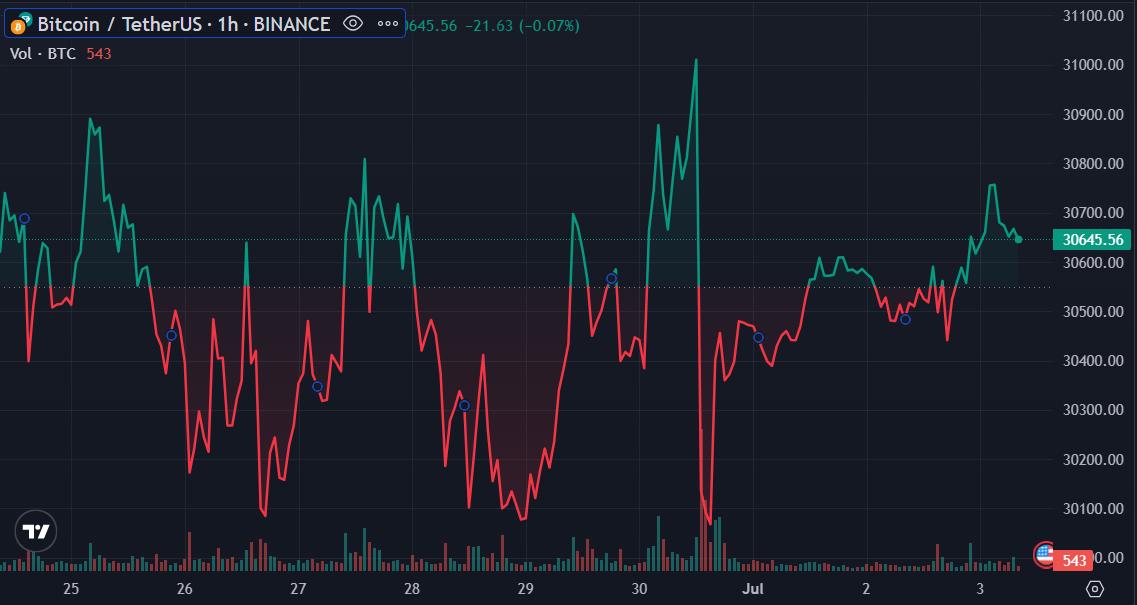Viewport: 1137px width, 605px height.
Task: Click the Bitcoin coin logo in the legend
Action: (x=16, y=24)
